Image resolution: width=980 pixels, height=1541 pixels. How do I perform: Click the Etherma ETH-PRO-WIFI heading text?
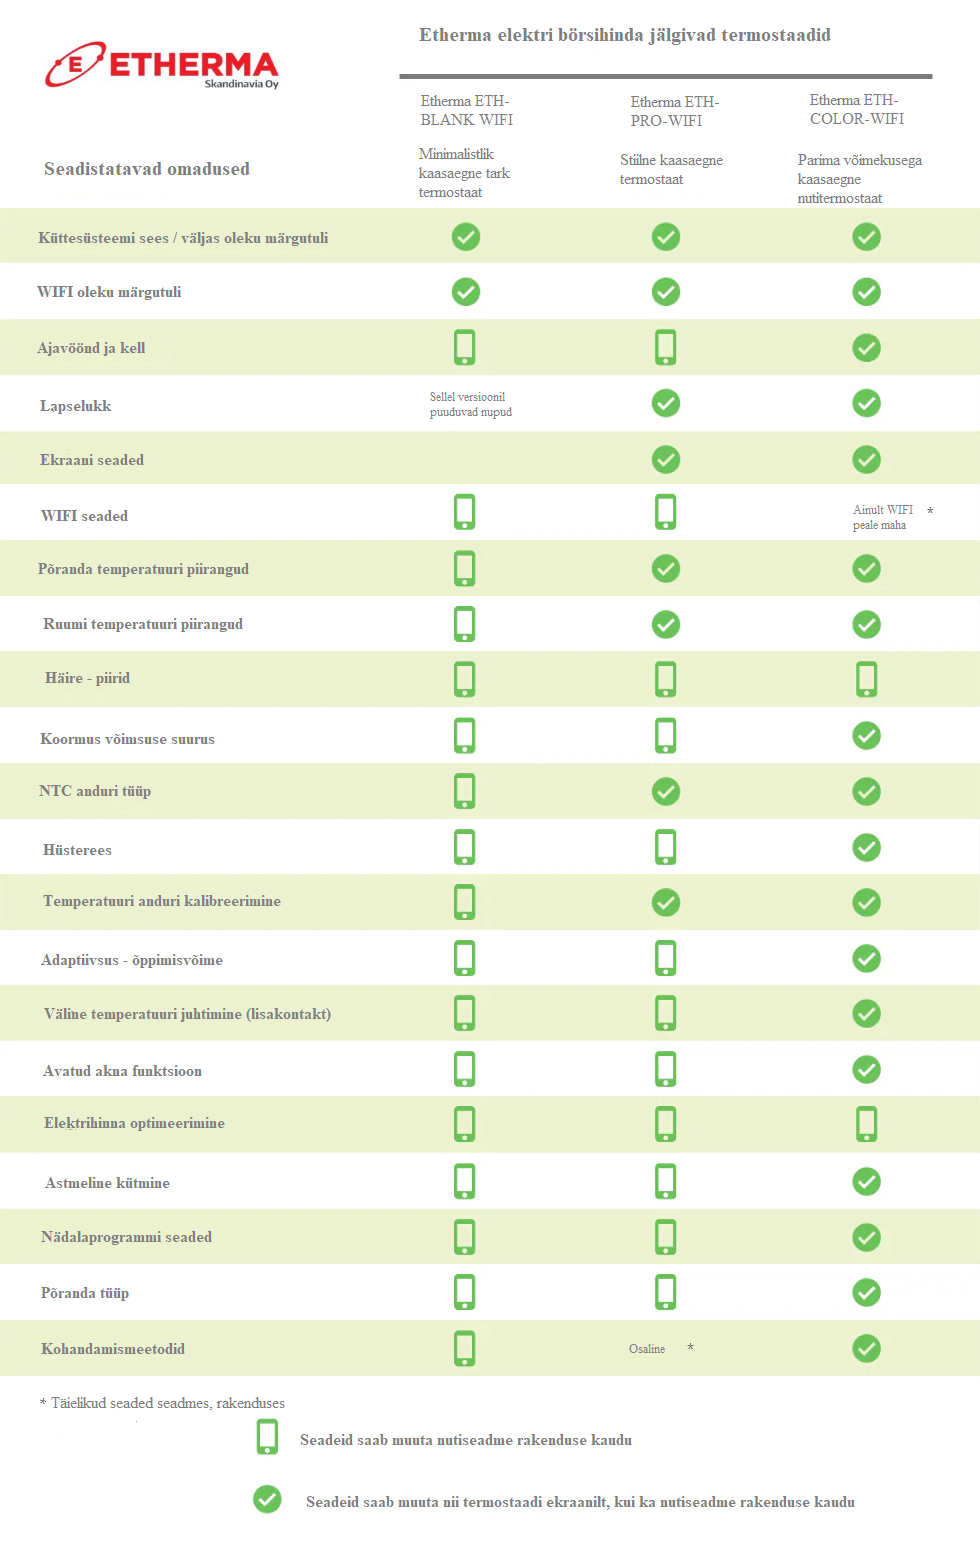click(x=674, y=111)
